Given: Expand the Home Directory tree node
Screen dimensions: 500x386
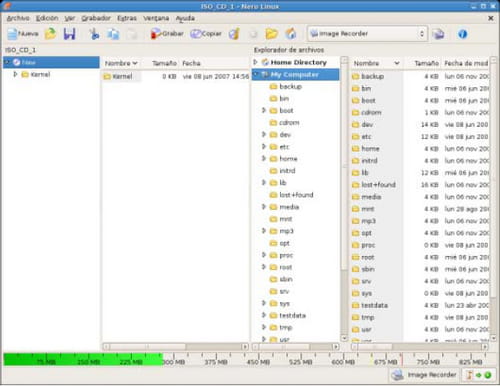Looking at the screenshot, I should coord(255,62).
